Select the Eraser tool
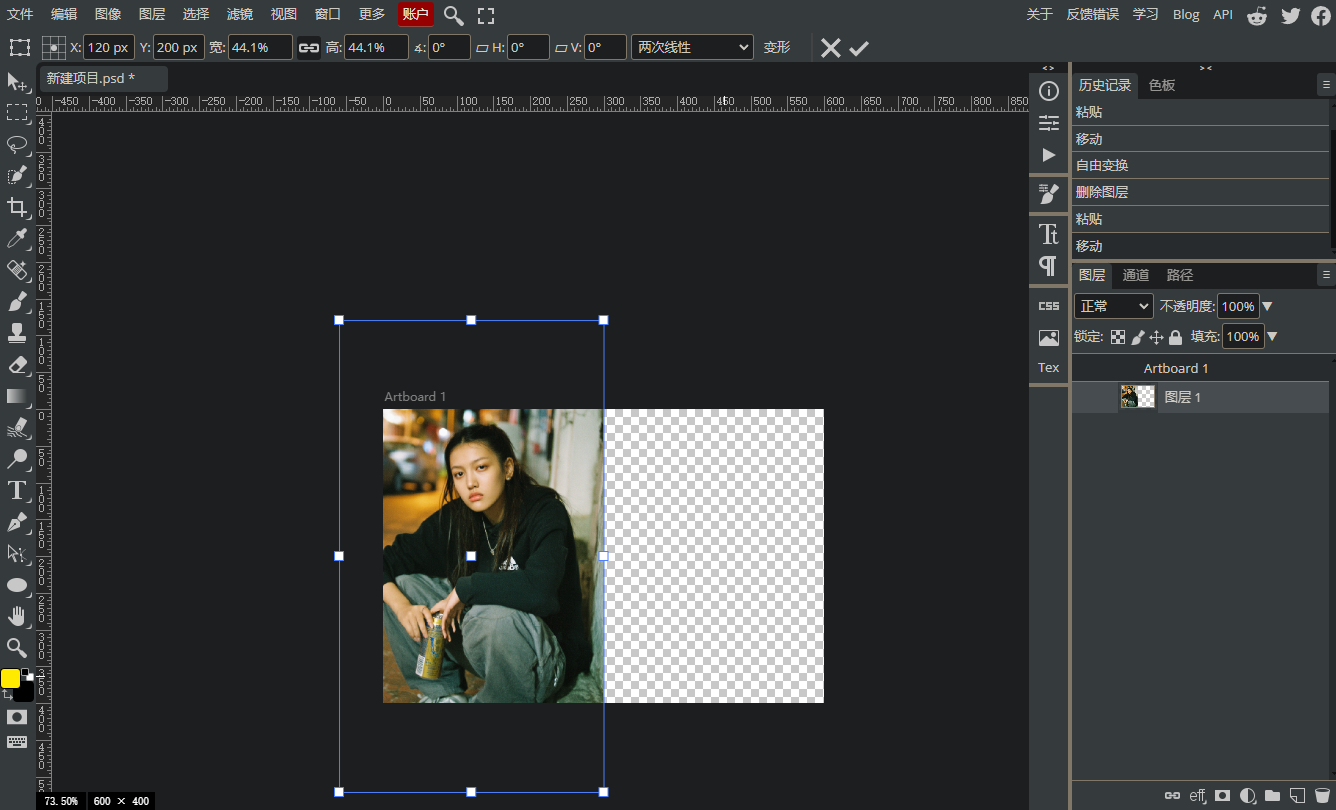Image resolution: width=1336 pixels, height=810 pixels. (x=17, y=364)
